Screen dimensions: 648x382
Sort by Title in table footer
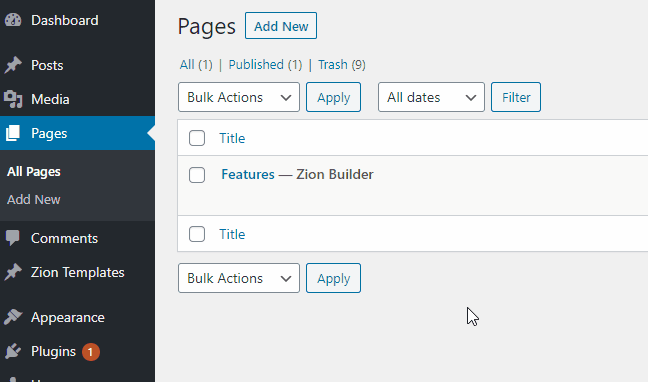click(x=232, y=234)
